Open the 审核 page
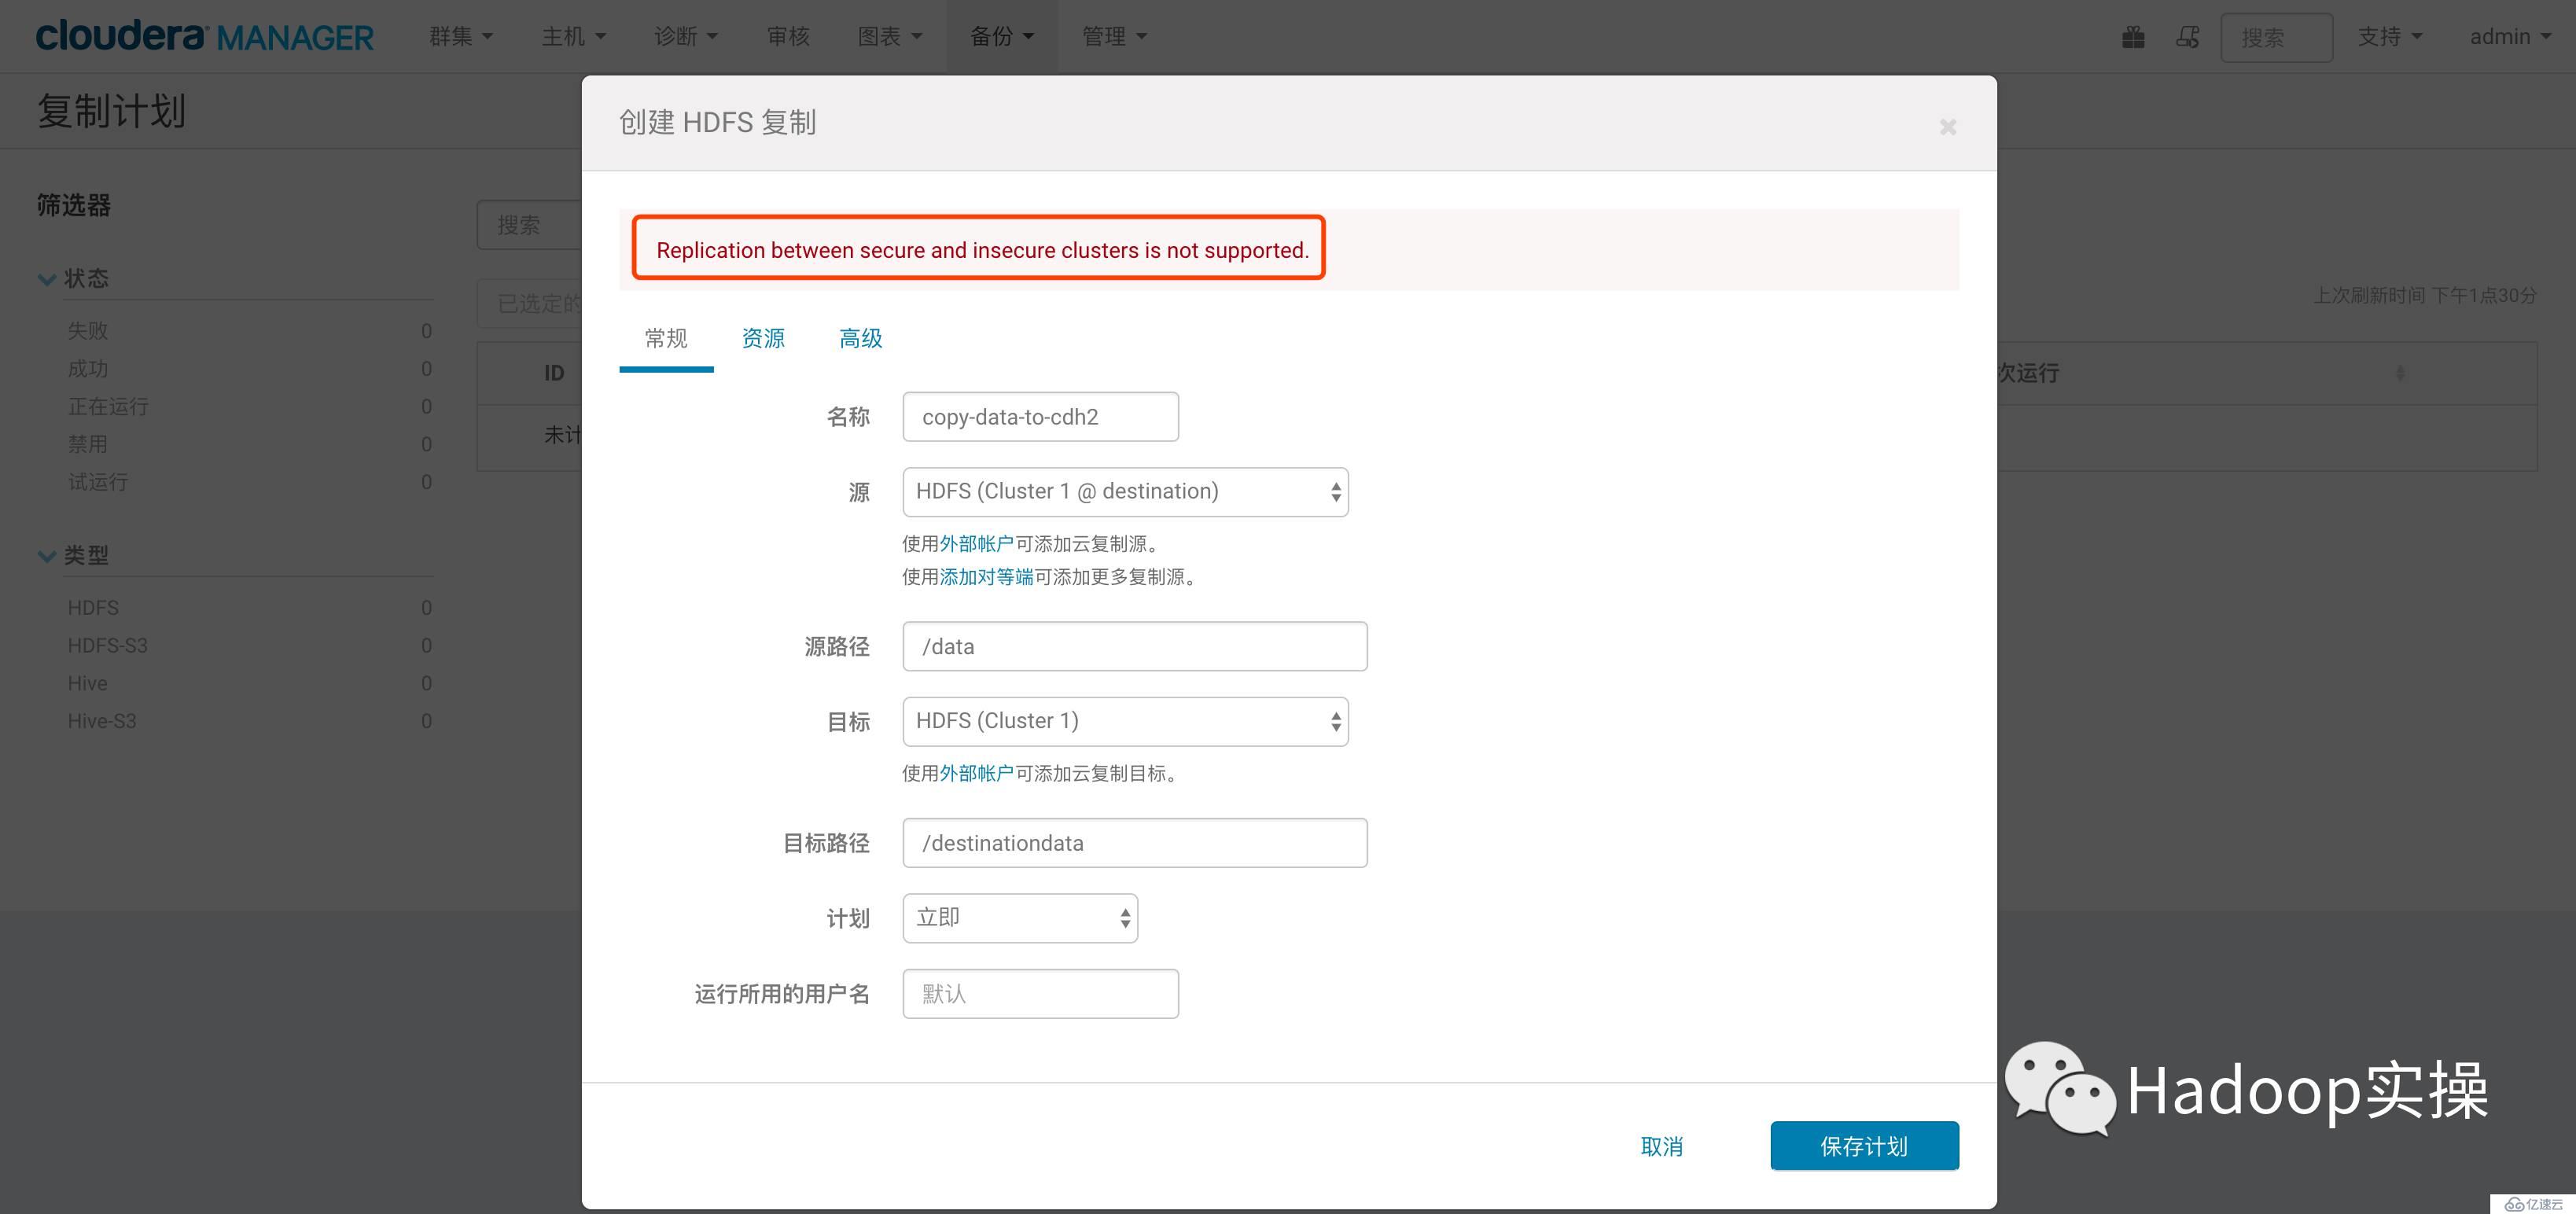The image size is (2576, 1214). 788,36
